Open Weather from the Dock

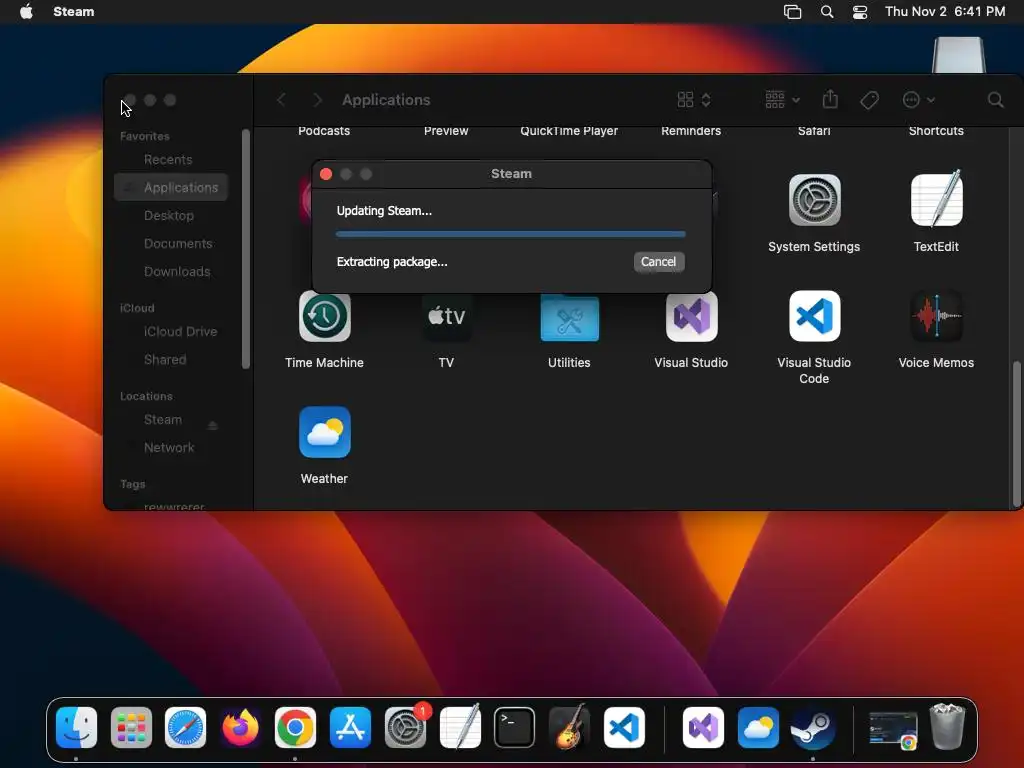tap(758, 728)
